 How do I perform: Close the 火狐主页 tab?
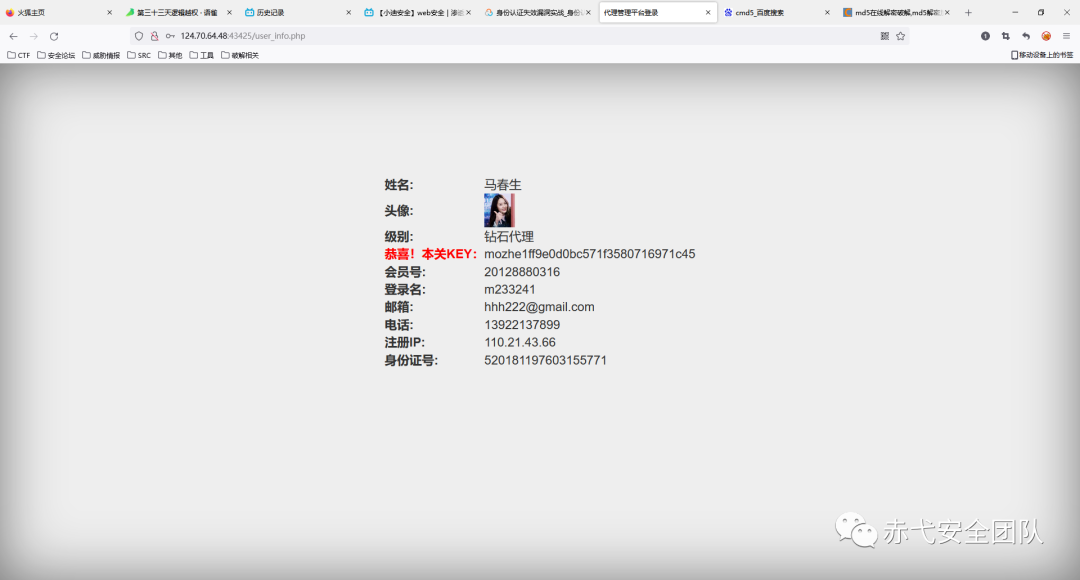(x=109, y=12)
